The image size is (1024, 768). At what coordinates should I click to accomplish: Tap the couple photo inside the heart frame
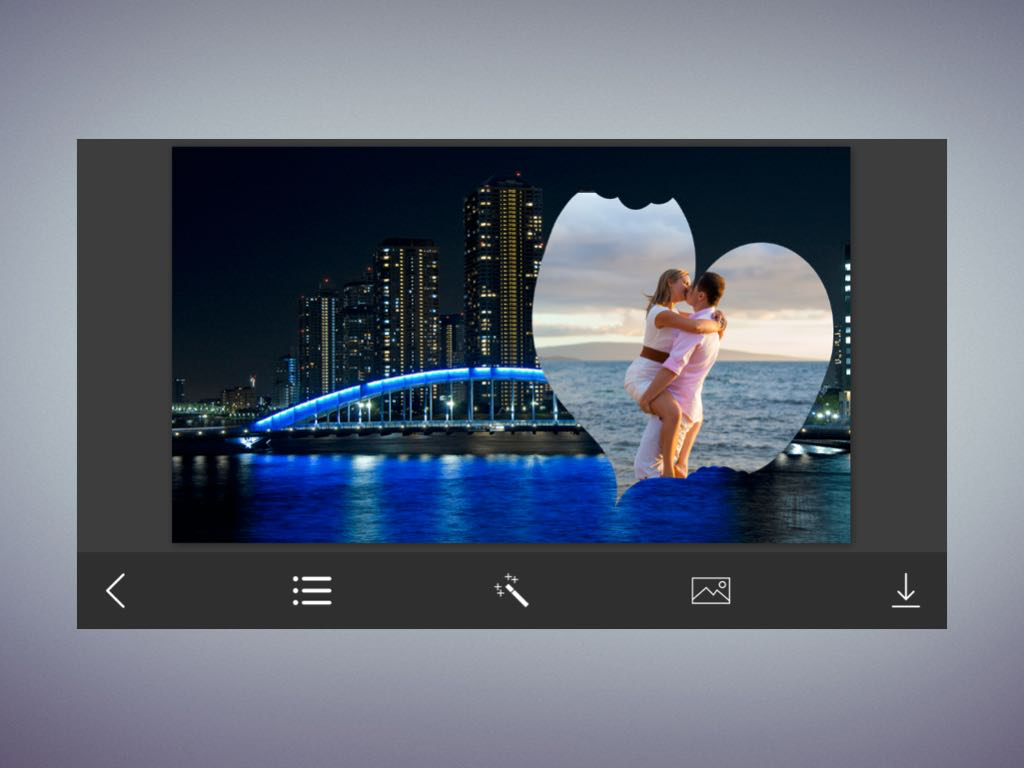pos(682,346)
